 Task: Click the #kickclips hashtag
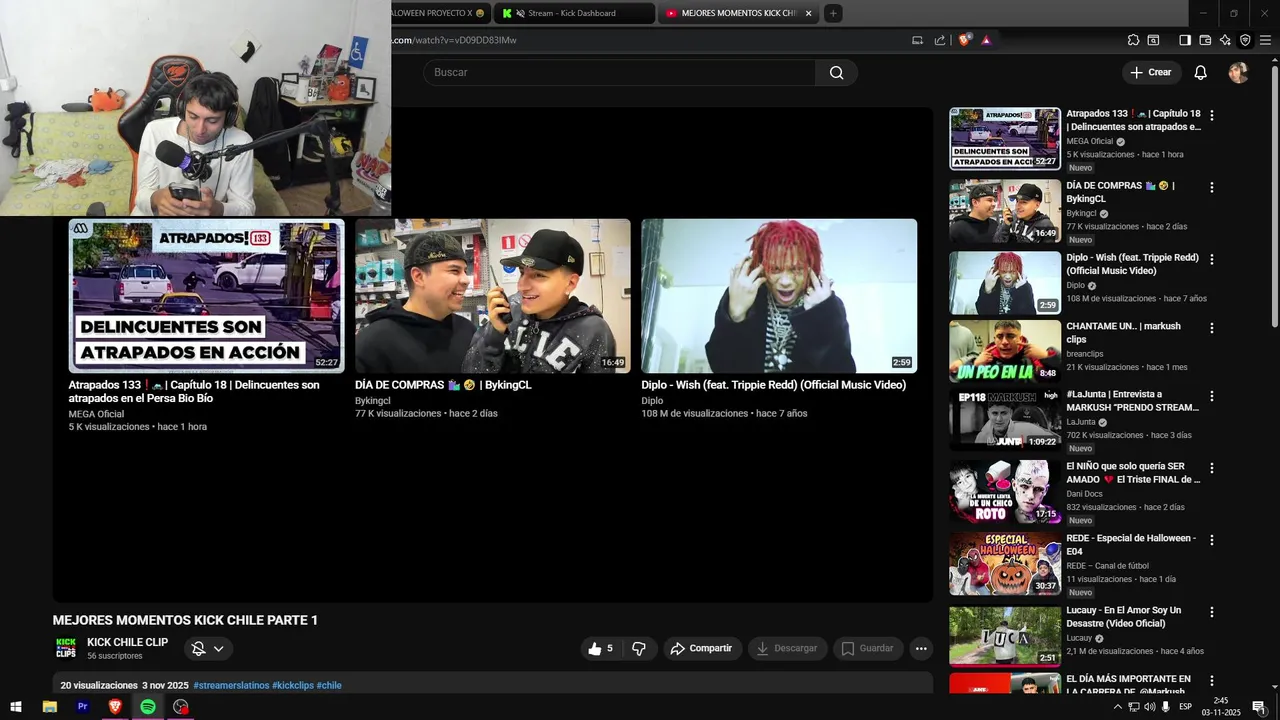pyautogui.click(x=293, y=686)
